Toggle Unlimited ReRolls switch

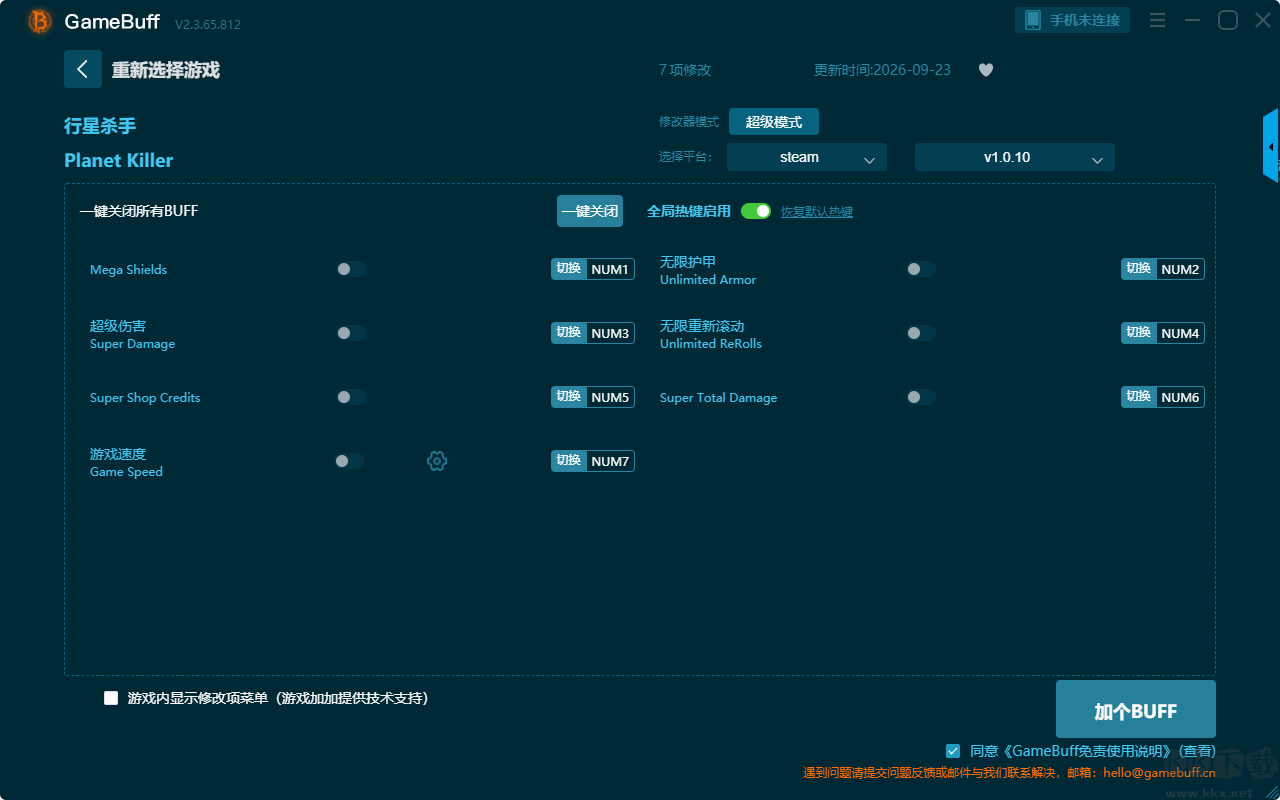coord(921,333)
